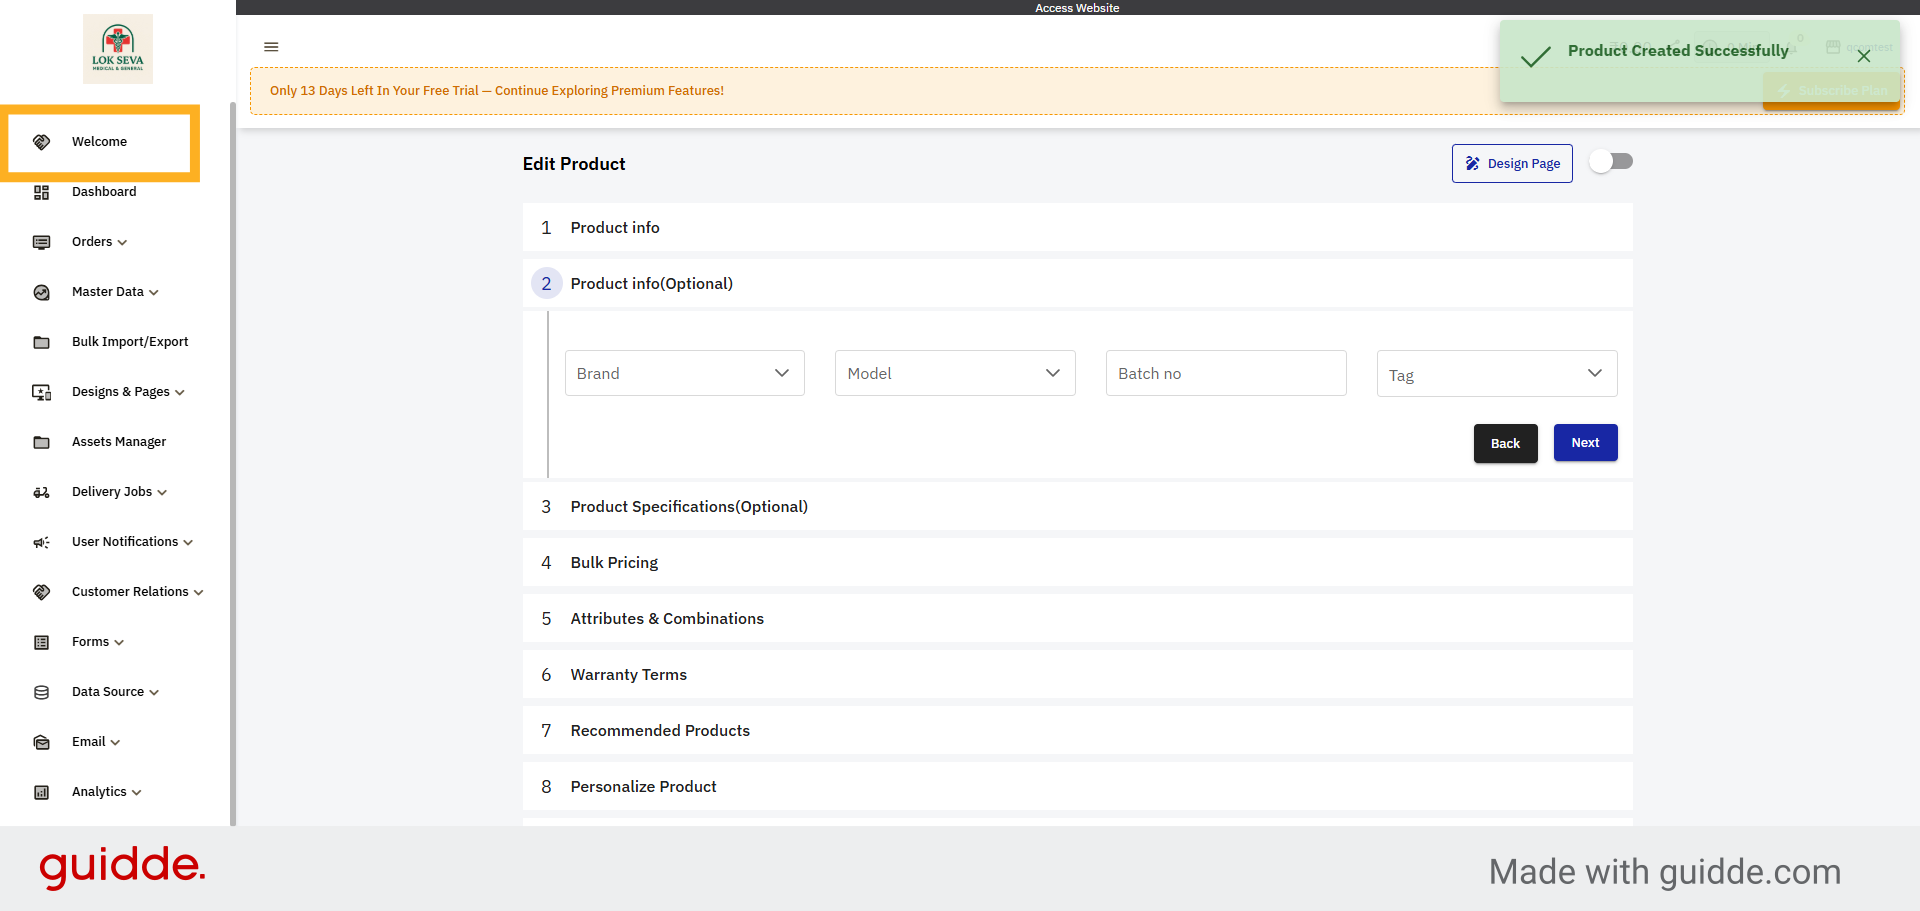Click the Delivery Jobs scooter icon
1920x911 pixels.
tap(41, 492)
